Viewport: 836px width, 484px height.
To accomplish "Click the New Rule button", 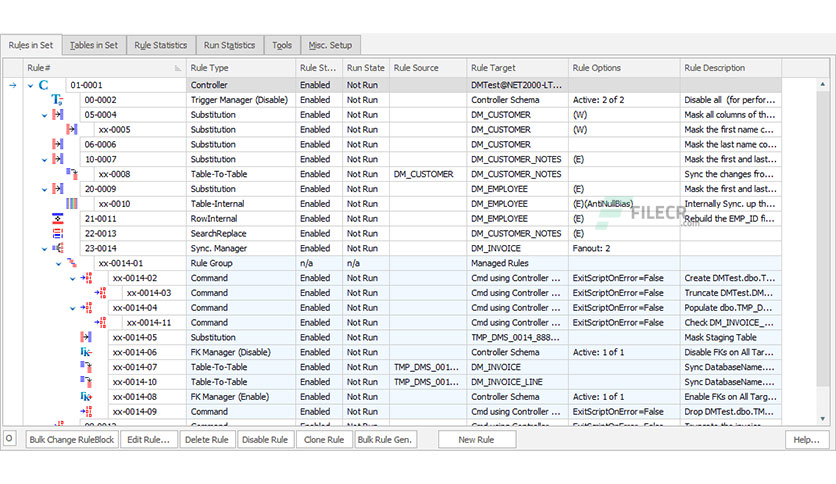I will coord(477,440).
